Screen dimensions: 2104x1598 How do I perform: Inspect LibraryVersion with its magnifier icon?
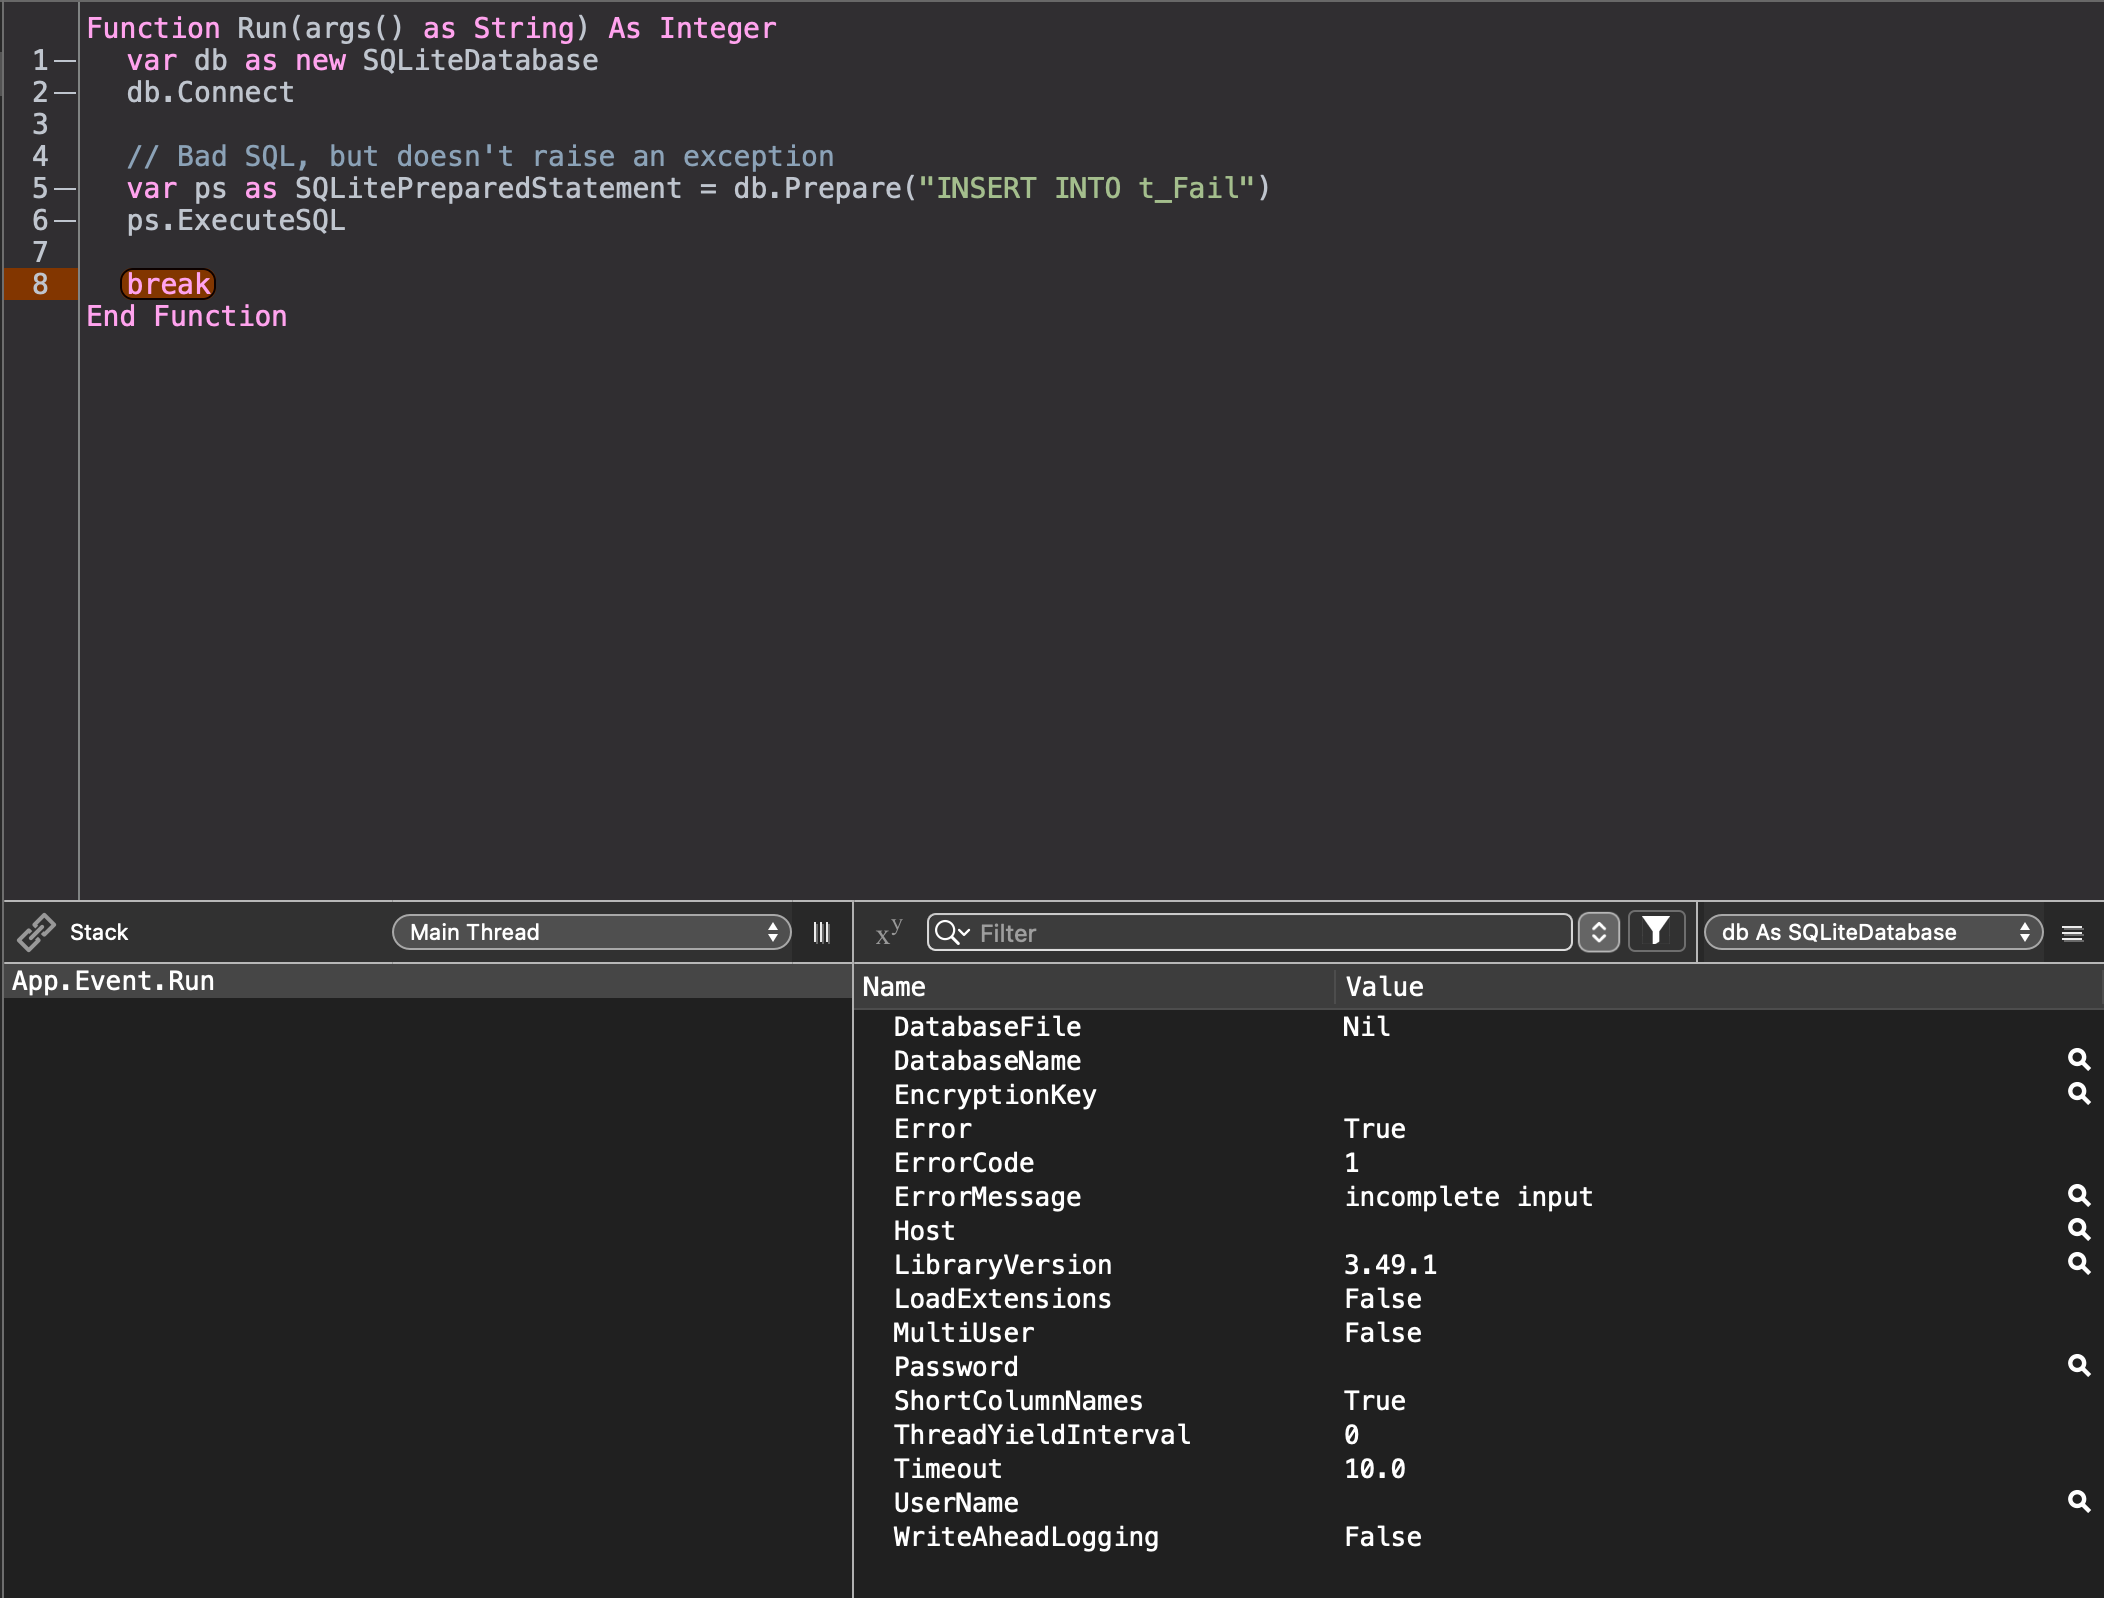[2078, 1263]
